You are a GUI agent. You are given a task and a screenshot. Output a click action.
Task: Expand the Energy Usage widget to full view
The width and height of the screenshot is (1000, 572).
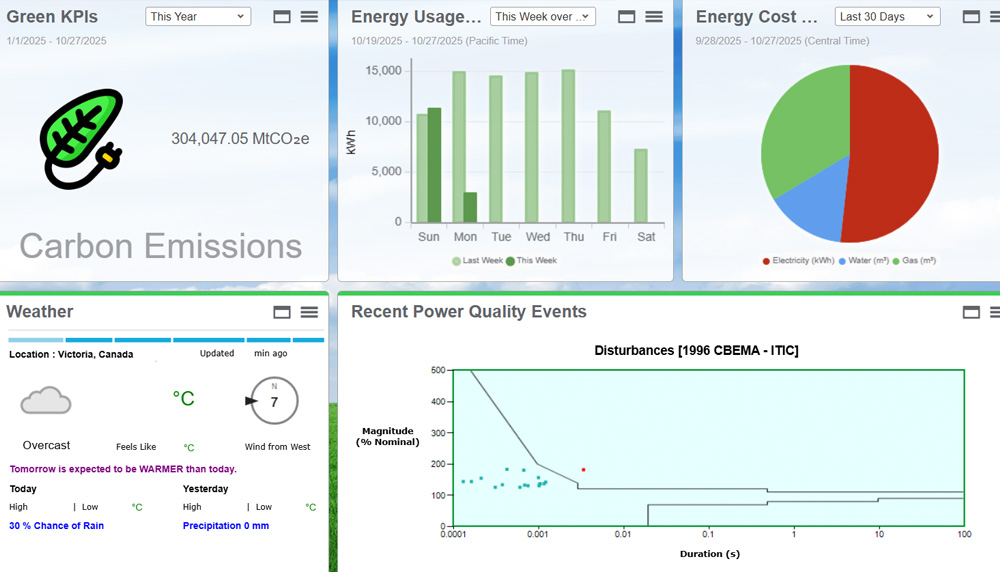coord(627,17)
